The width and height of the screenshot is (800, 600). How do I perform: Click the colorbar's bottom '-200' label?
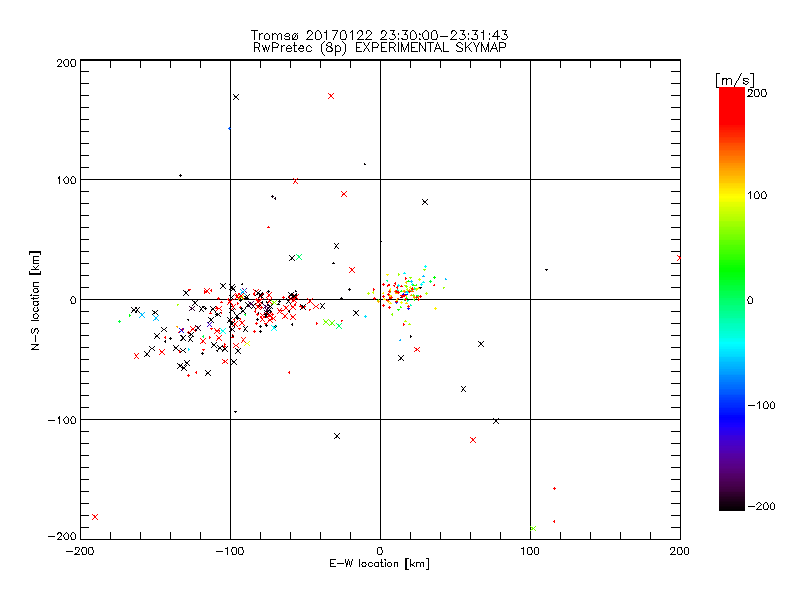(x=761, y=506)
